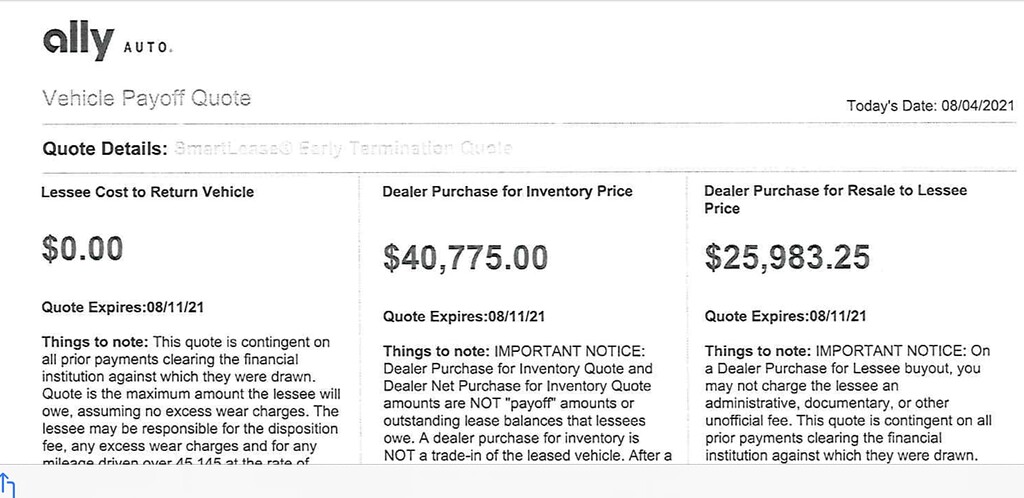This screenshot has width=1024, height=498.
Task: Click the faded SmartLease Early Termination Quote text
Action: 342,149
